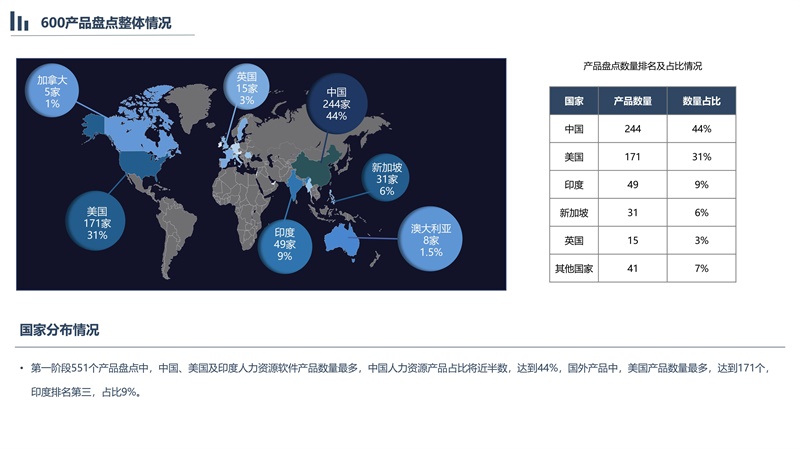Select the 31% cell in the 美国 row
Image resolution: width=800 pixels, height=449 pixels.
pyautogui.click(x=701, y=157)
